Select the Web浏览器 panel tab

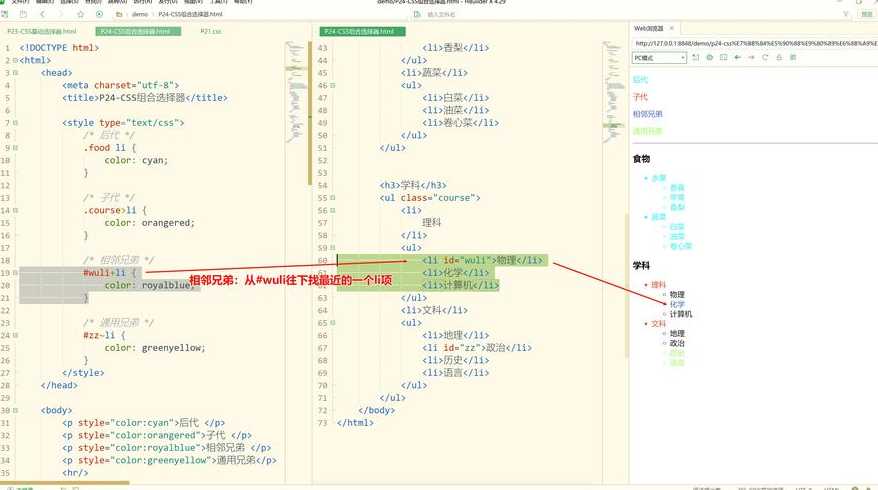pos(648,28)
